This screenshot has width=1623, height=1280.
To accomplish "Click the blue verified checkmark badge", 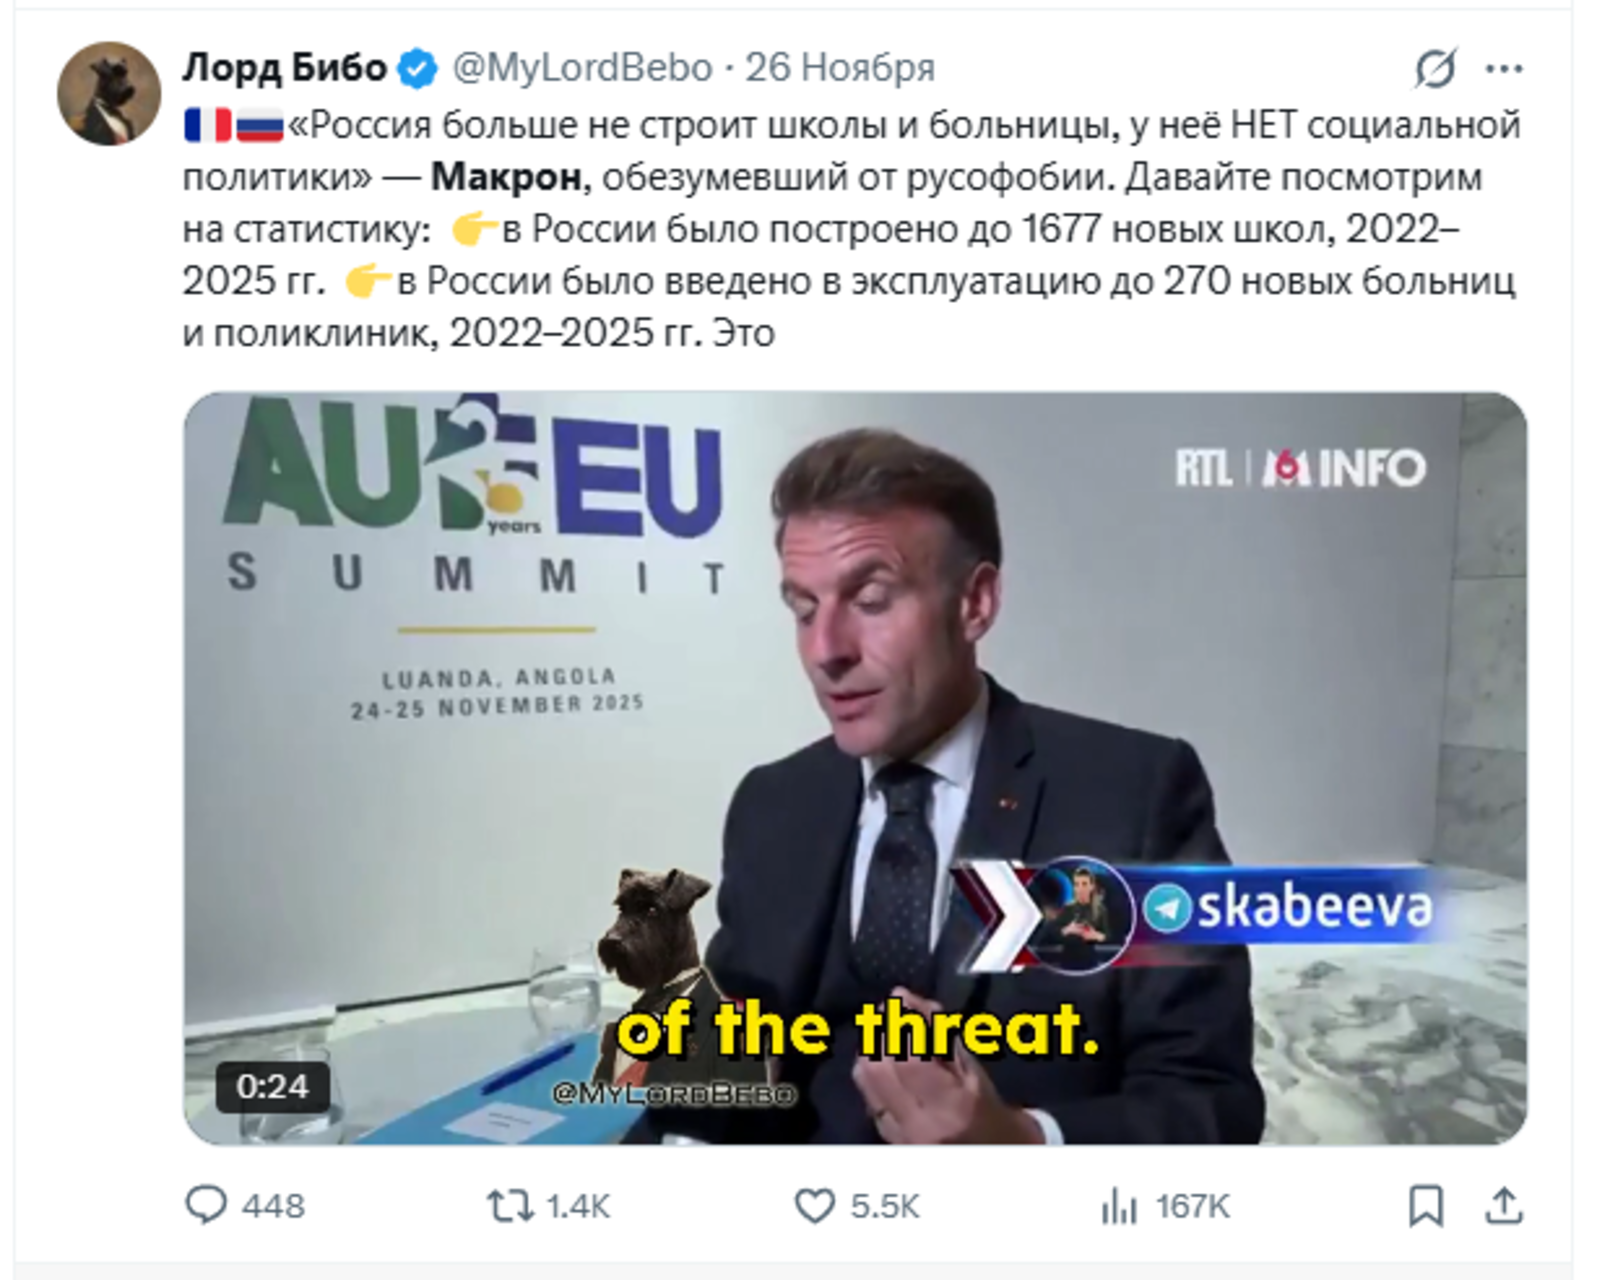I will tap(417, 68).
